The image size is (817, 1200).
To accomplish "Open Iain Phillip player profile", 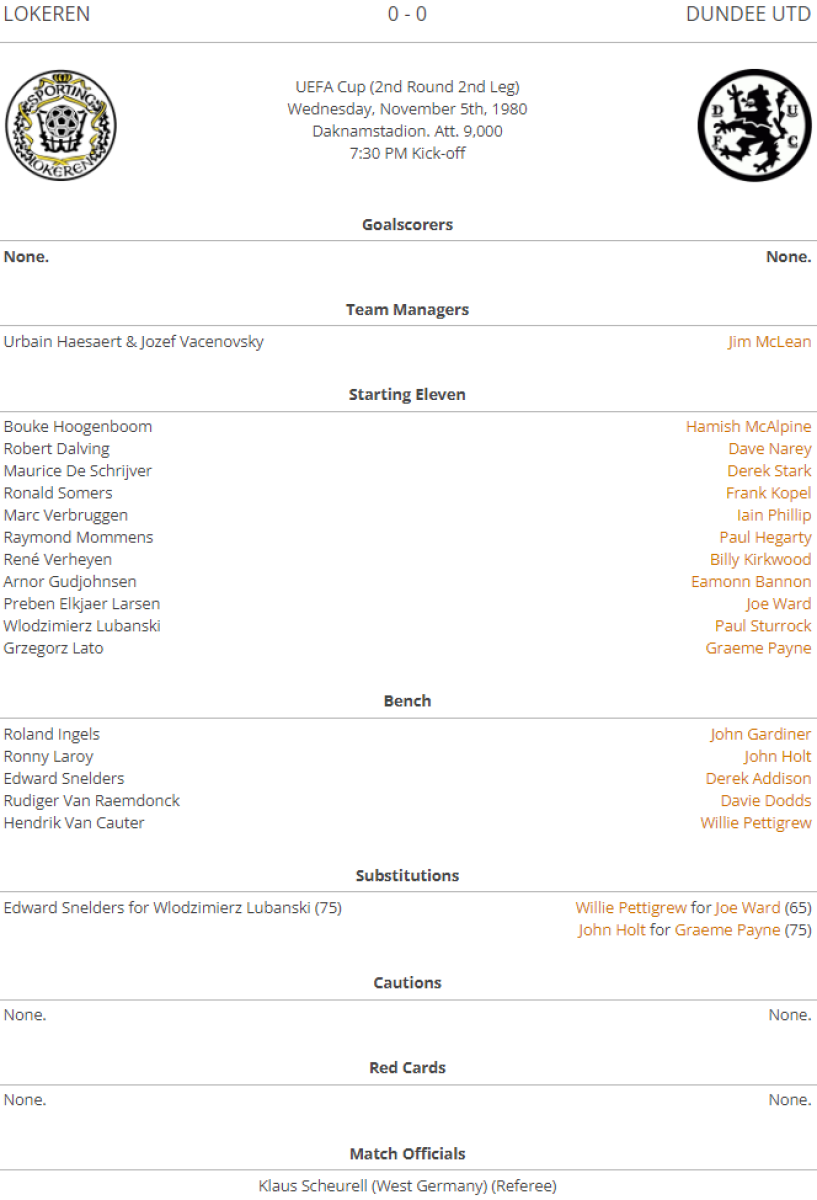I will point(774,515).
